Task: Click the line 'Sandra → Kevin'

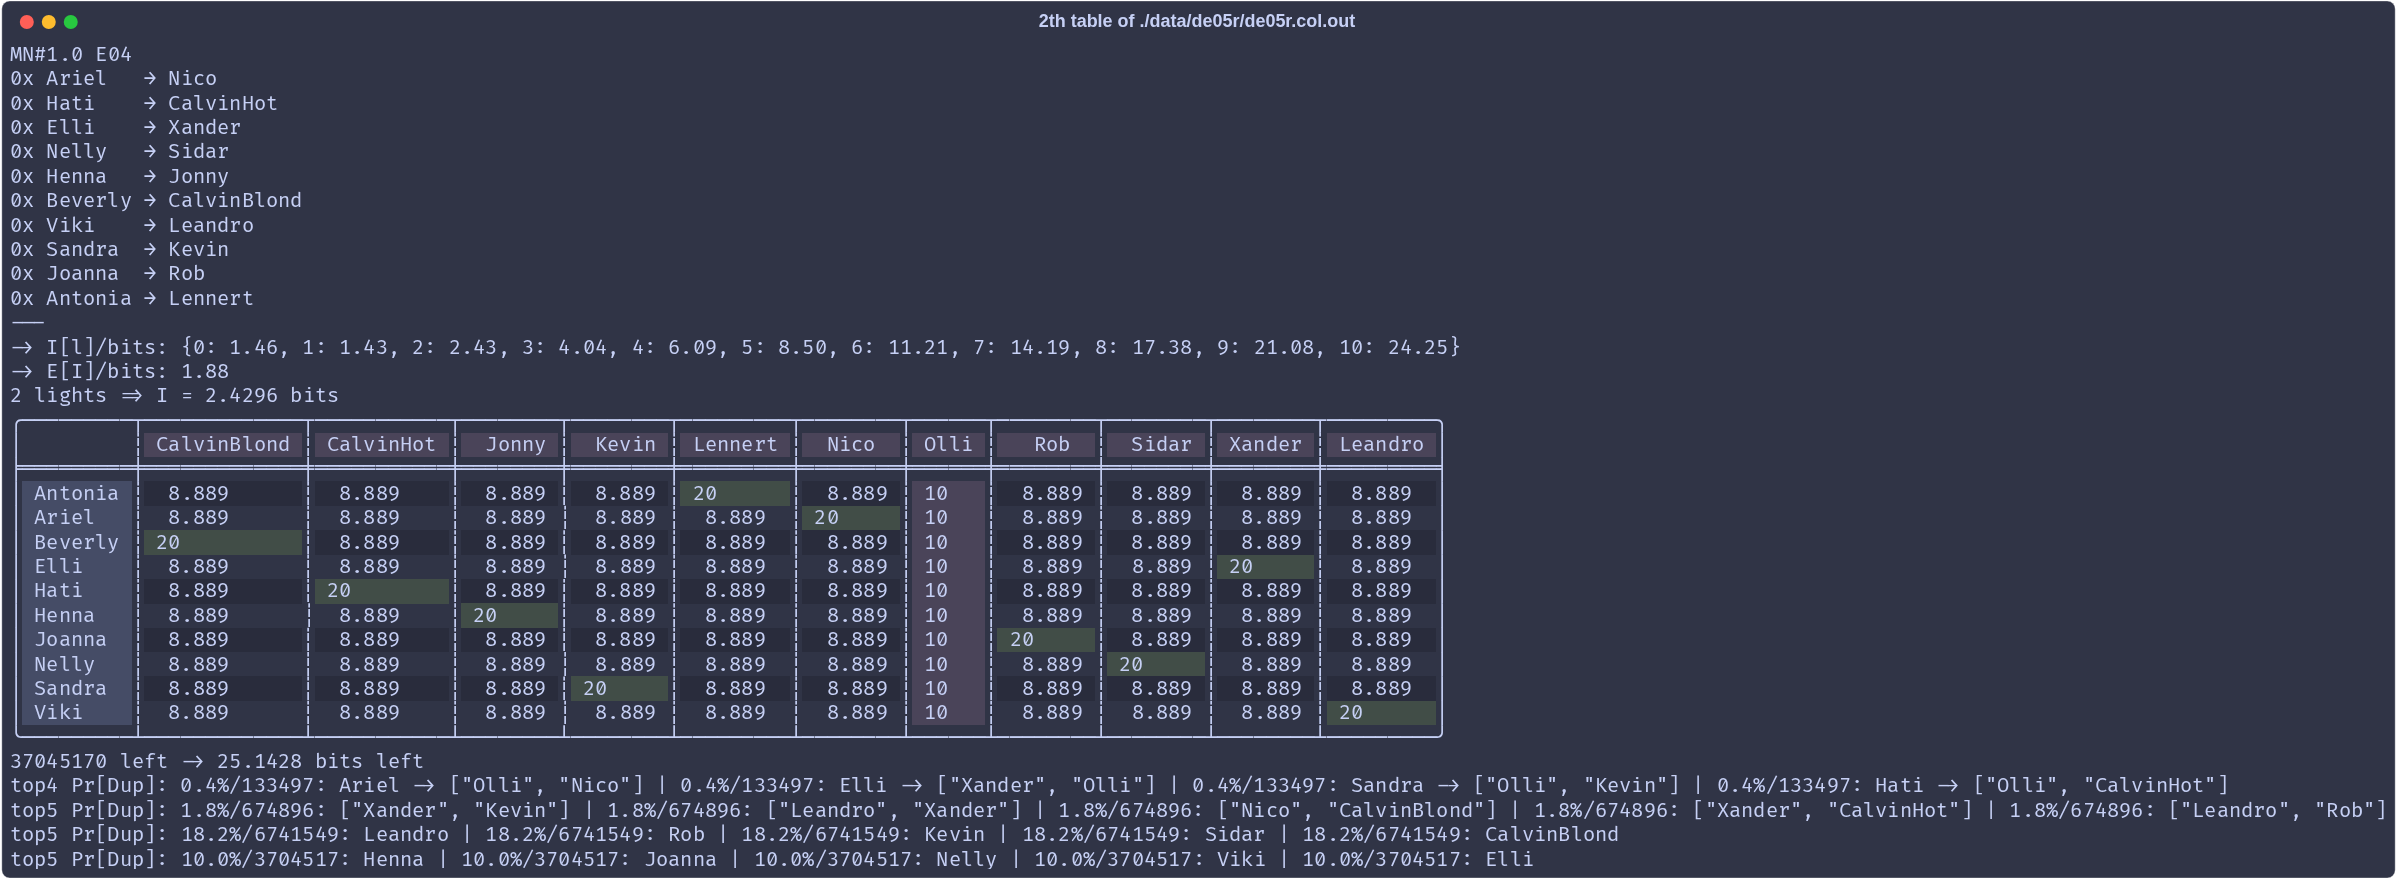Action: (x=120, y=249)
